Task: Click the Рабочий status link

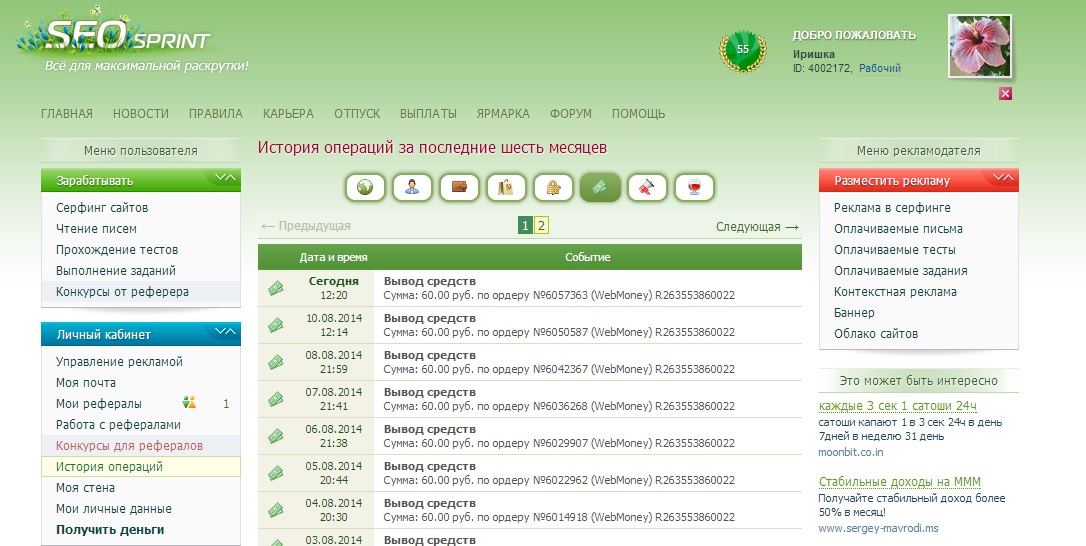Action: [880, 68]
